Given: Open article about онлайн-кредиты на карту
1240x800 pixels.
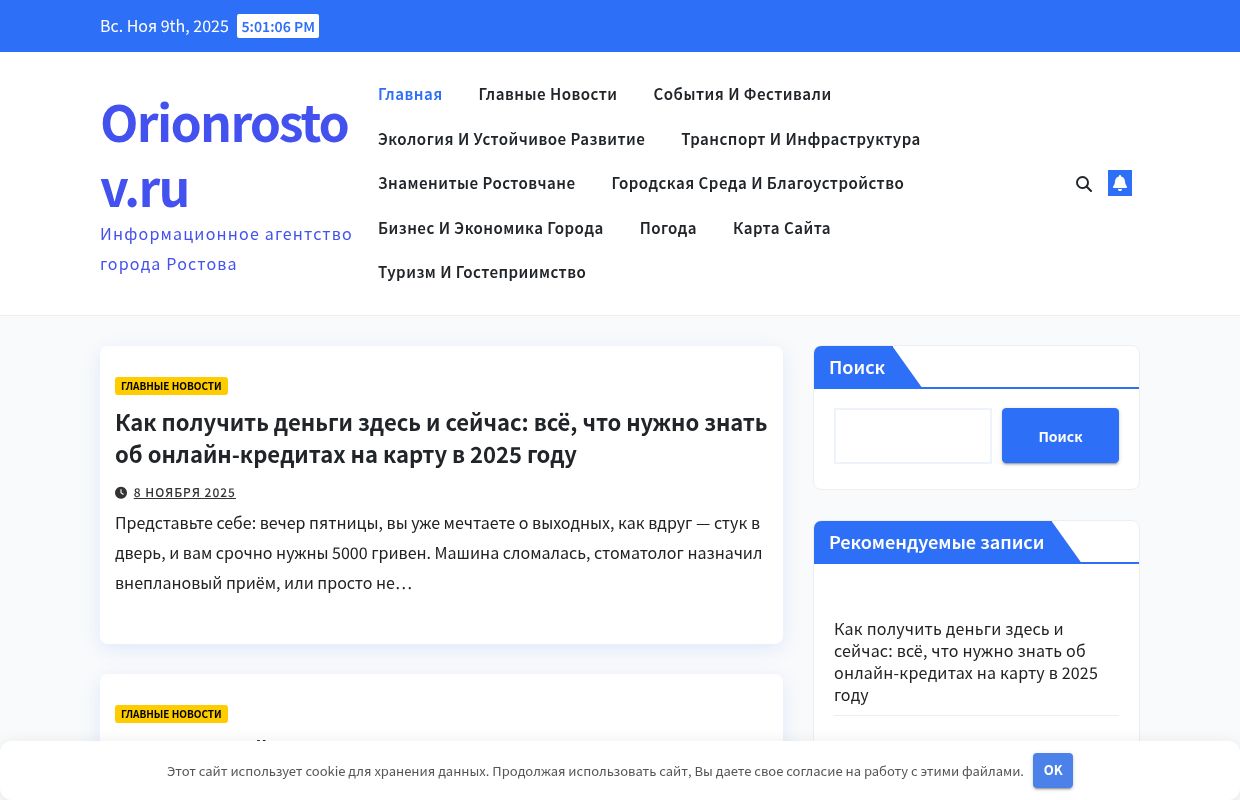Looking at the screenshot, I should click(441, 437).
